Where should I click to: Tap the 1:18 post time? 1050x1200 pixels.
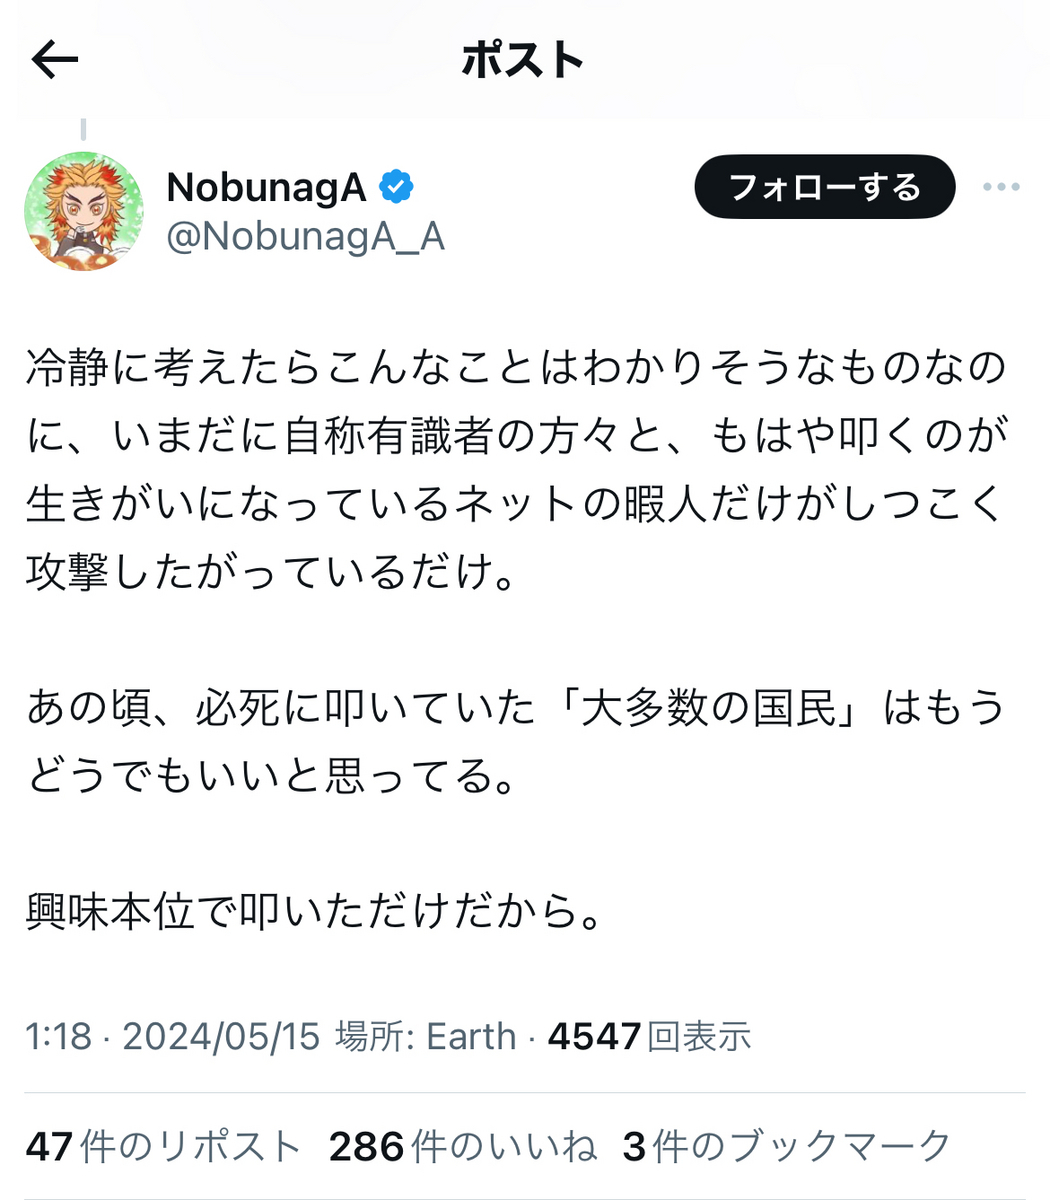tap(59, 1036)
